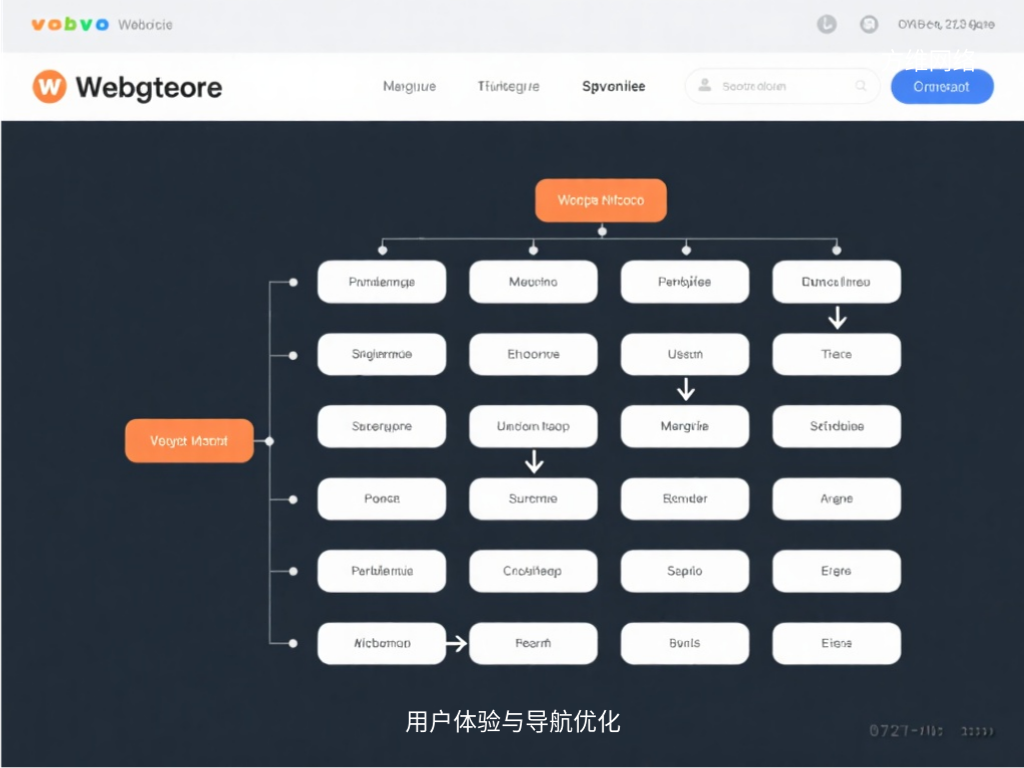Click inside the search input field
1024x768 pixels.
click(x=780, y=87)
